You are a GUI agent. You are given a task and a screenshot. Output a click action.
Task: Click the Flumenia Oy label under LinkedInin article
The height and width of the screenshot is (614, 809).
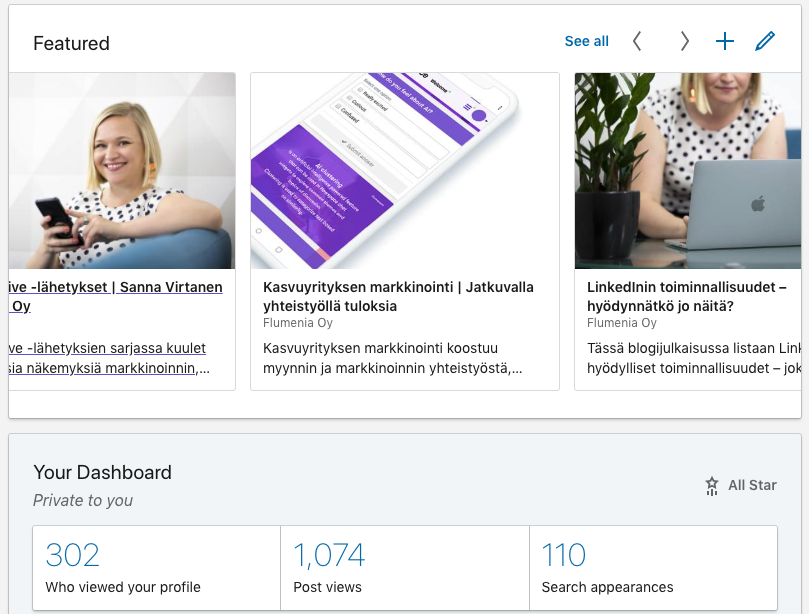622,323
